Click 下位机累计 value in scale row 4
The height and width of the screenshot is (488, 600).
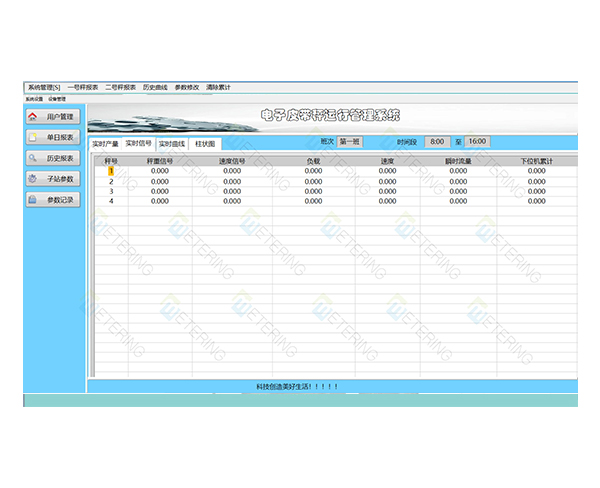(536, 201)
